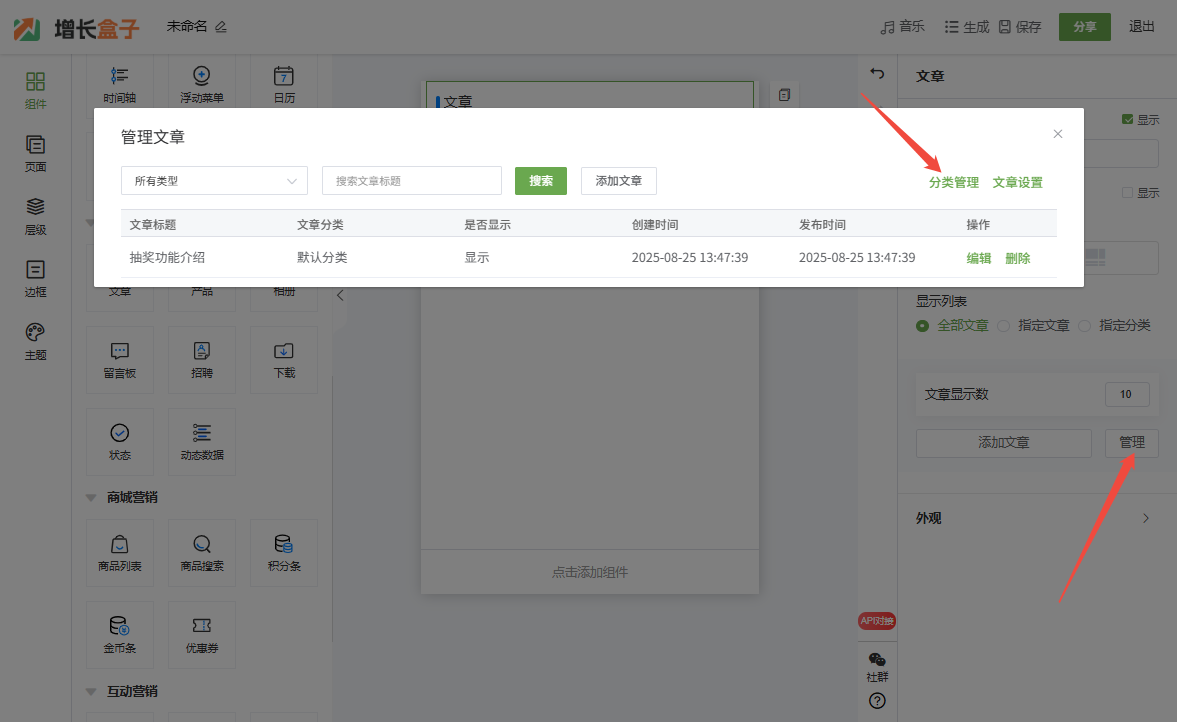Select the 招聘 recruitment component icon
This screenshot has height=722, width=1177.
202,359
